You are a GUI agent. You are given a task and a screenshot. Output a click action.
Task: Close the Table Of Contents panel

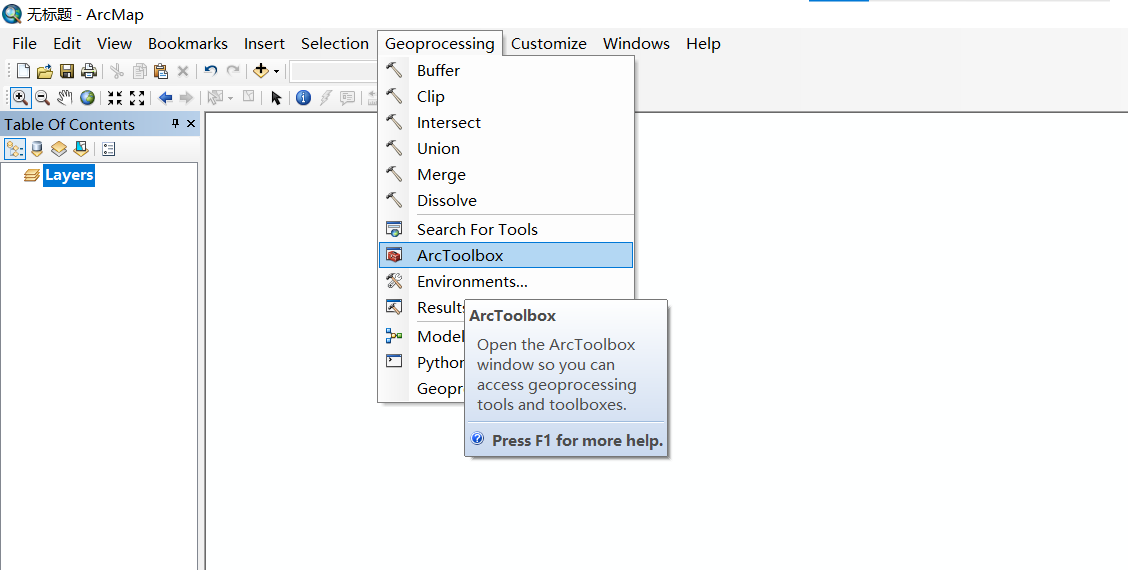point(191,124)
